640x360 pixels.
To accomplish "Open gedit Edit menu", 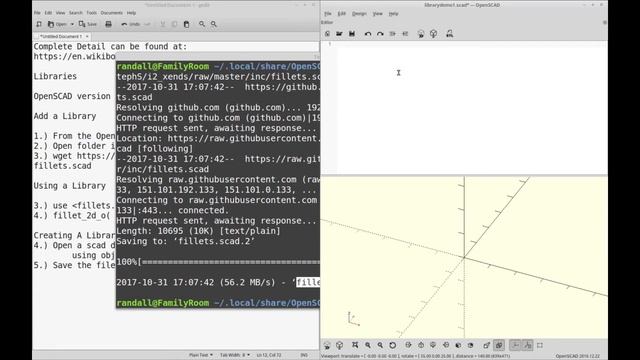I will (48, 13).
